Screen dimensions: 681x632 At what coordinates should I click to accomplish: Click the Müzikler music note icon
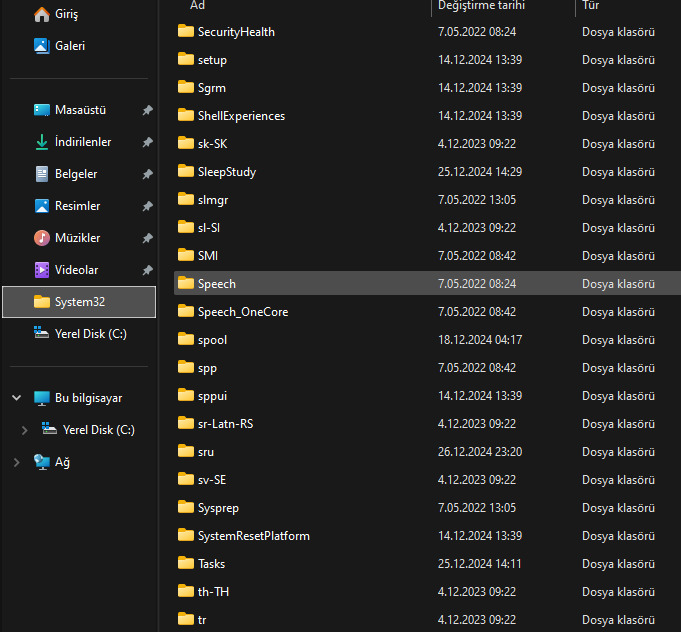(x=42, y=238)
